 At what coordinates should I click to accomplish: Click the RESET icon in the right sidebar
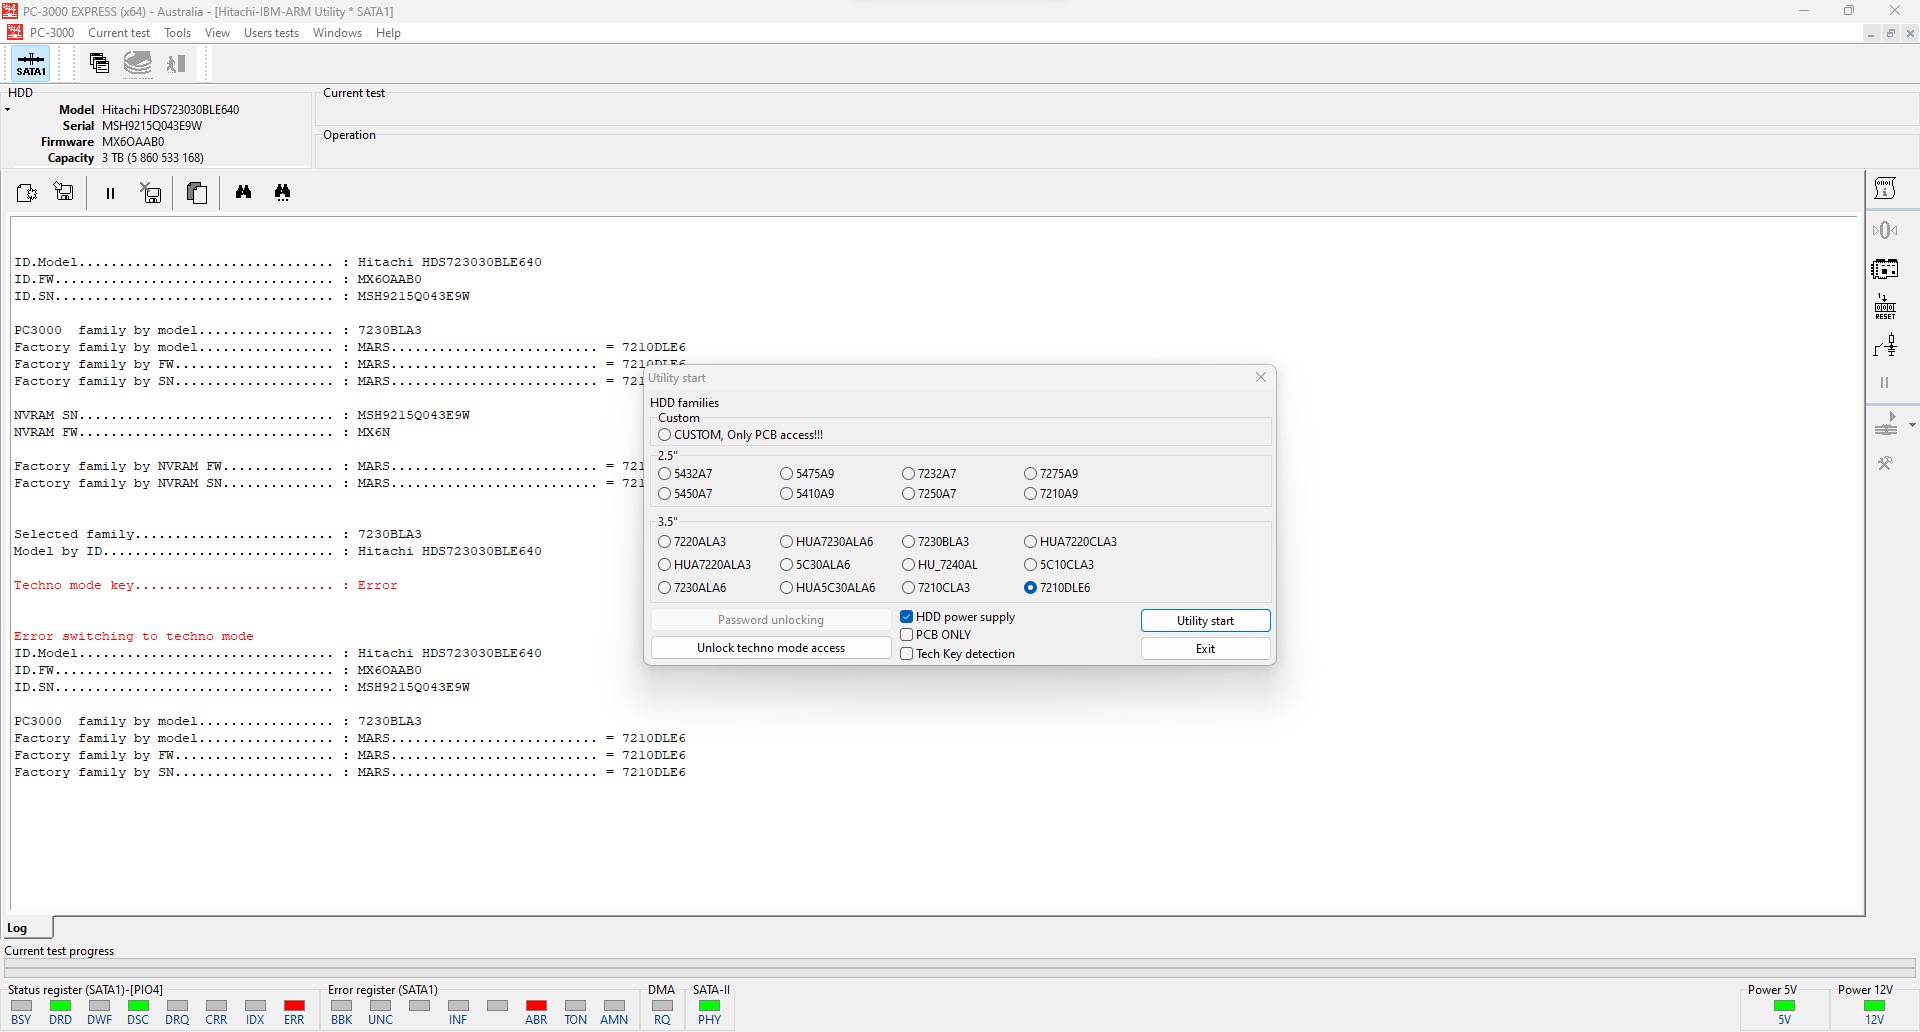[1886, 307]
